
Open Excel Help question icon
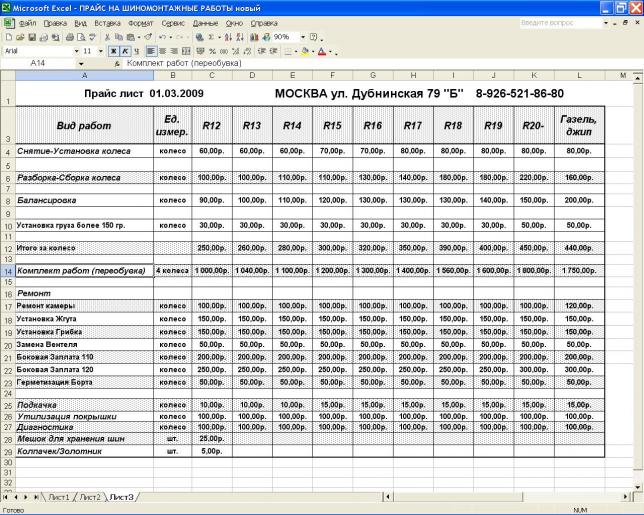[313, 37]
